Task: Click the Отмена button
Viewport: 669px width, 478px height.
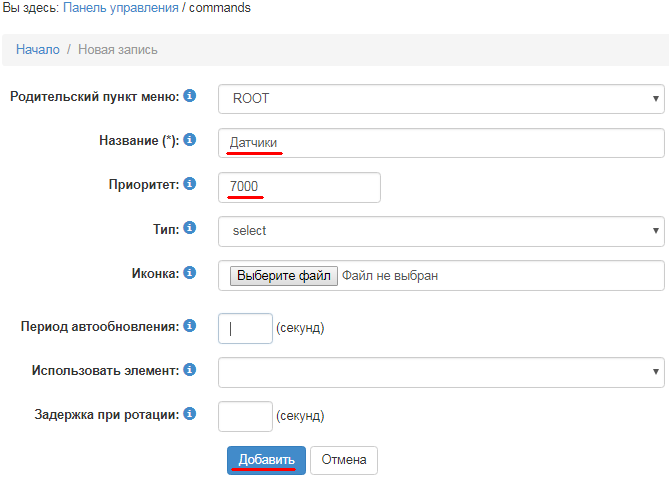Action: click(x=344, y=460)
